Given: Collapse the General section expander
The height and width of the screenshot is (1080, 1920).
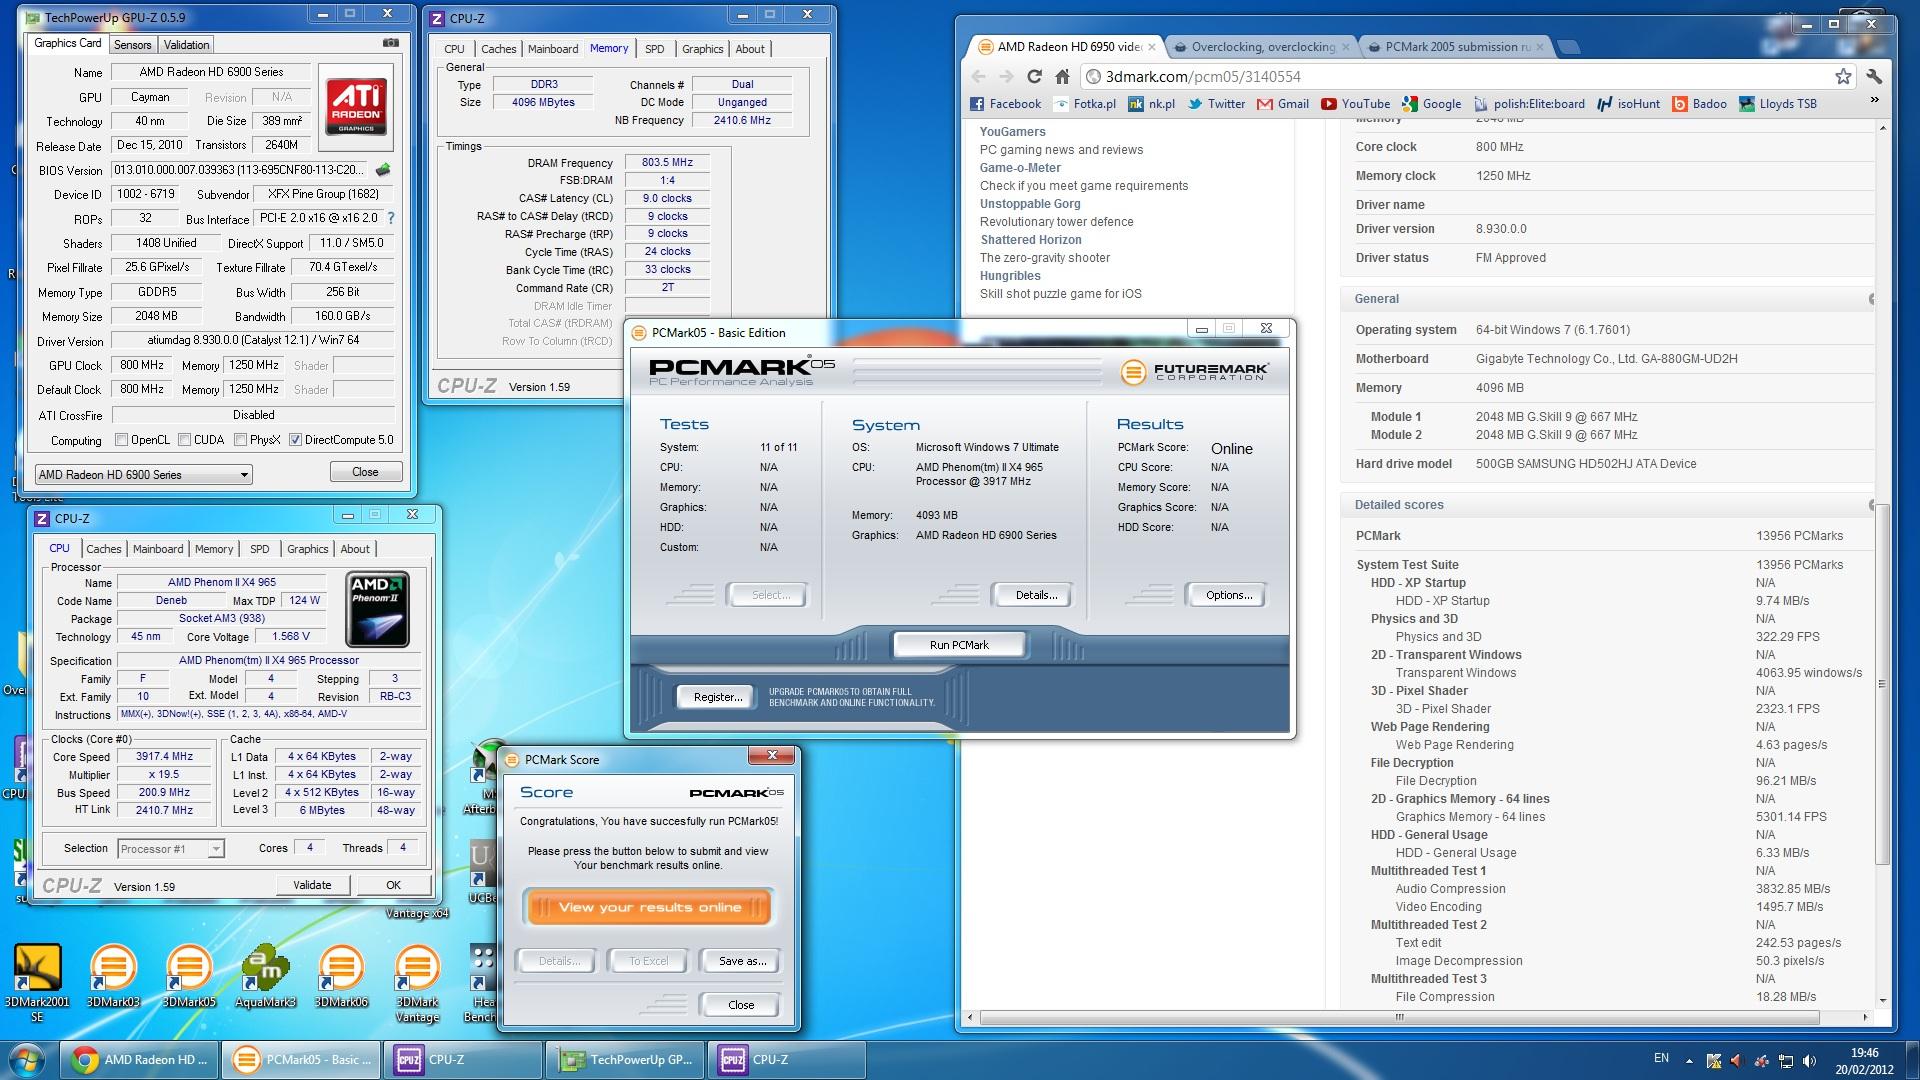Looking at the screenshot, I should (x=1871, y=298).
